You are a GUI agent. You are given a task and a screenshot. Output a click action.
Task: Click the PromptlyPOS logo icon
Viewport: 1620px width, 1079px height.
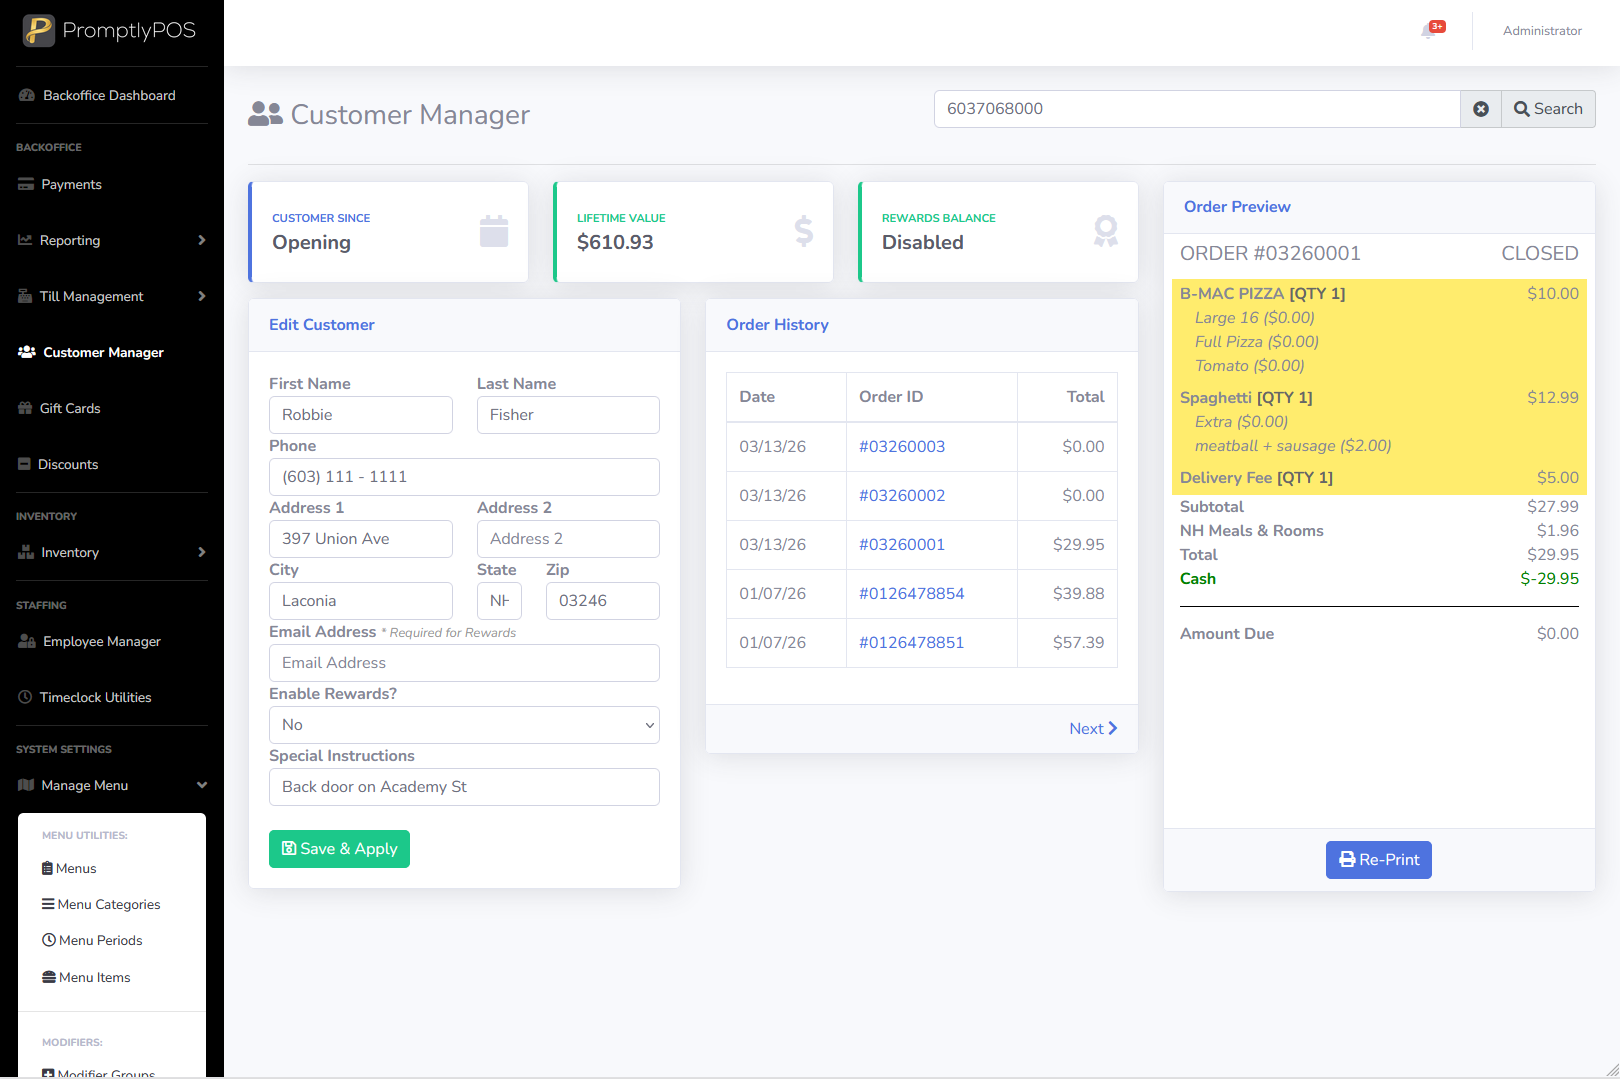[39, 30]
